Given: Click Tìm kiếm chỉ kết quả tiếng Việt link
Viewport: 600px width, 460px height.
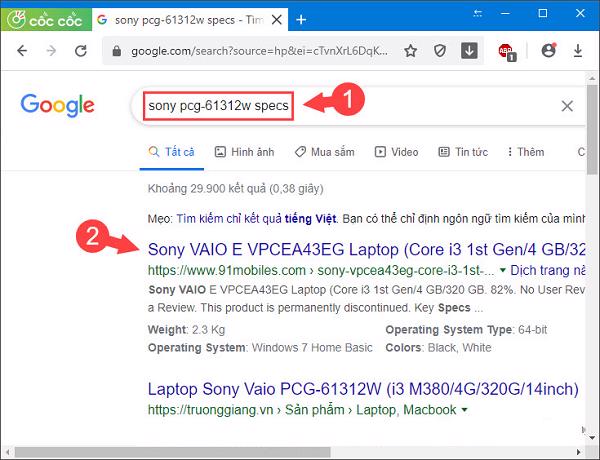Looking at the screenshot, I should 256,219.
